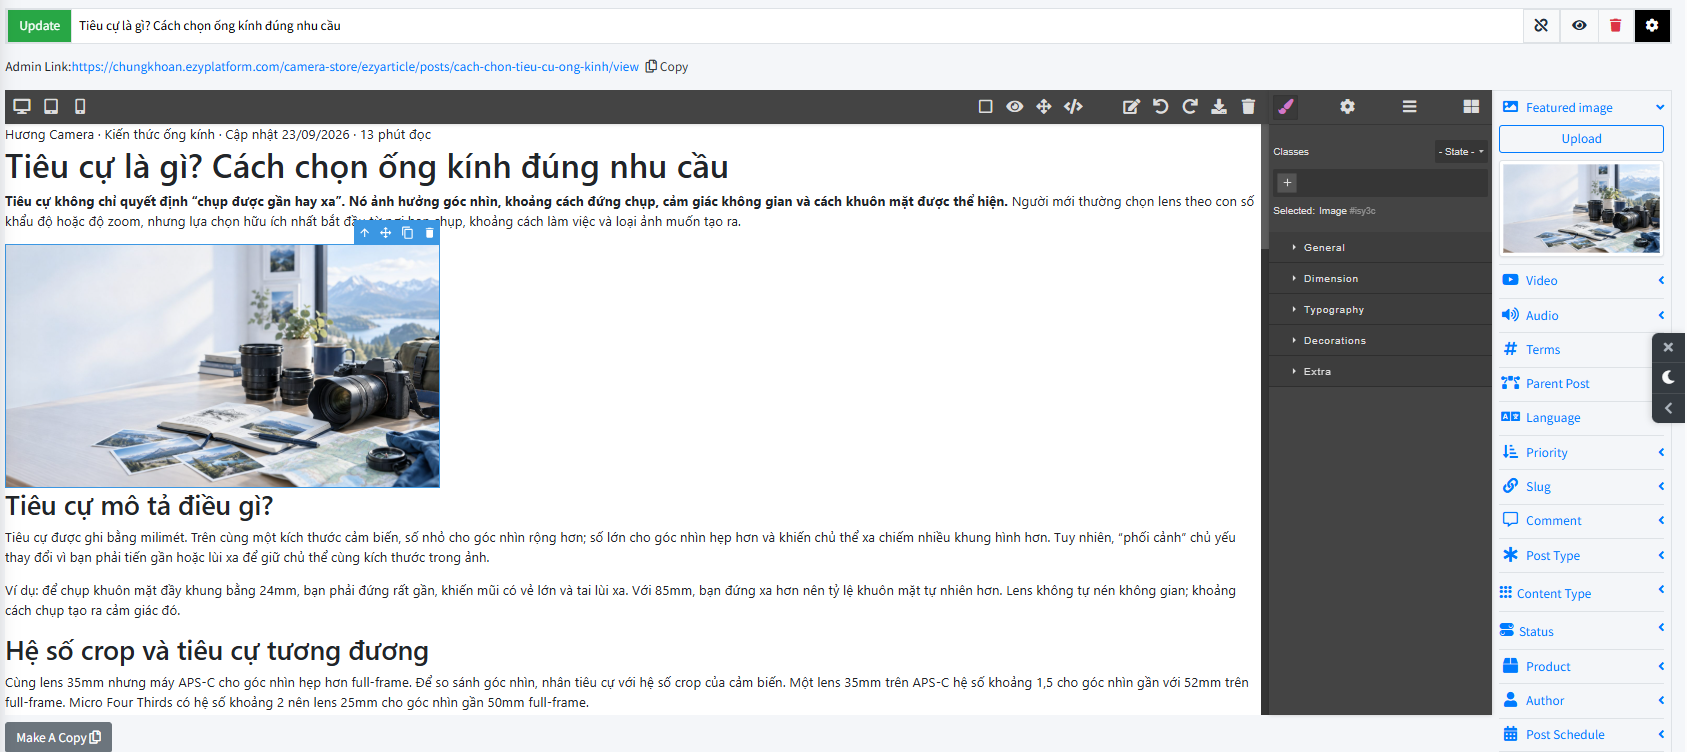Expand the General style section
Screen dimensions: 1687x752
pyautogui.click(x=1380, y=247)
